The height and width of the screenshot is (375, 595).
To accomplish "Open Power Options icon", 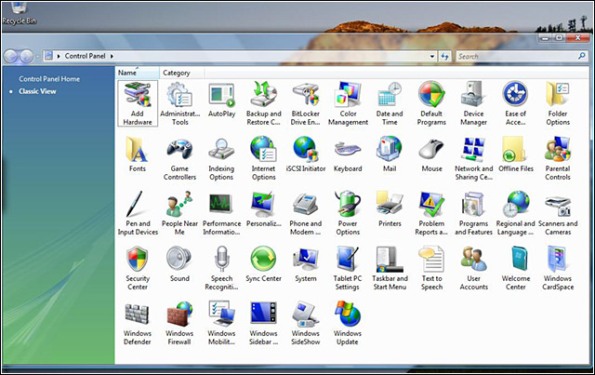I will pyautogui.click(x=348, y=213).
